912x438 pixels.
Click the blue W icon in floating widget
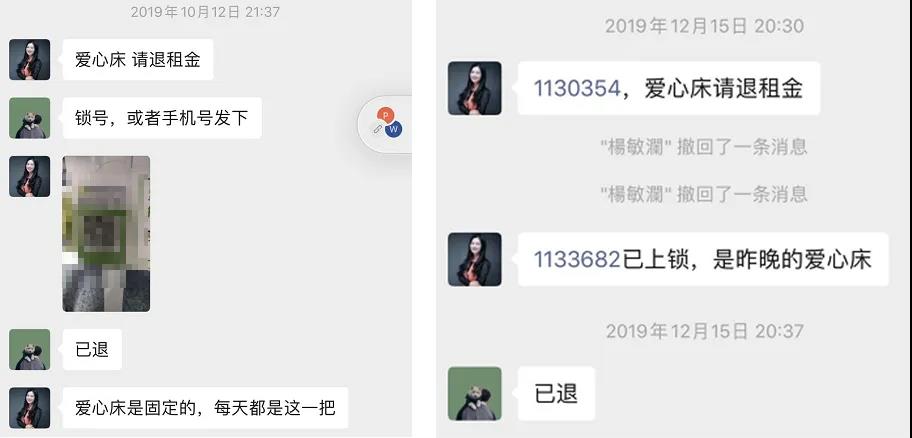[x=394, y=129]
